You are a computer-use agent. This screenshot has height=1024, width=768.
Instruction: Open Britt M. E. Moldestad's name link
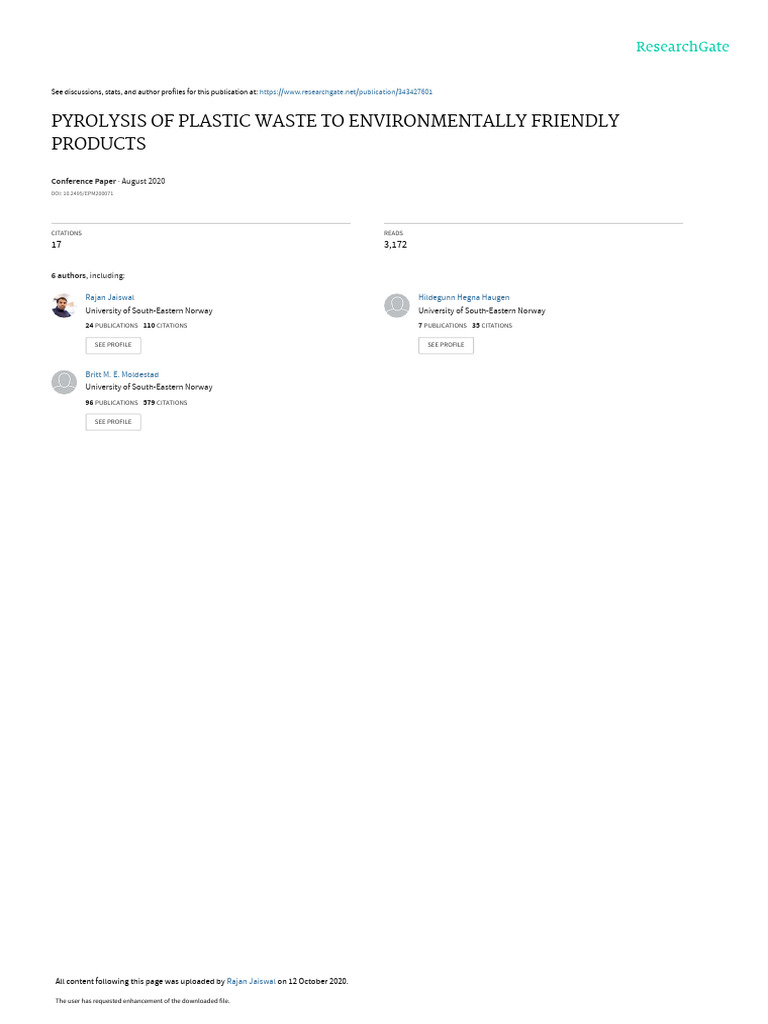coord(122,374)
